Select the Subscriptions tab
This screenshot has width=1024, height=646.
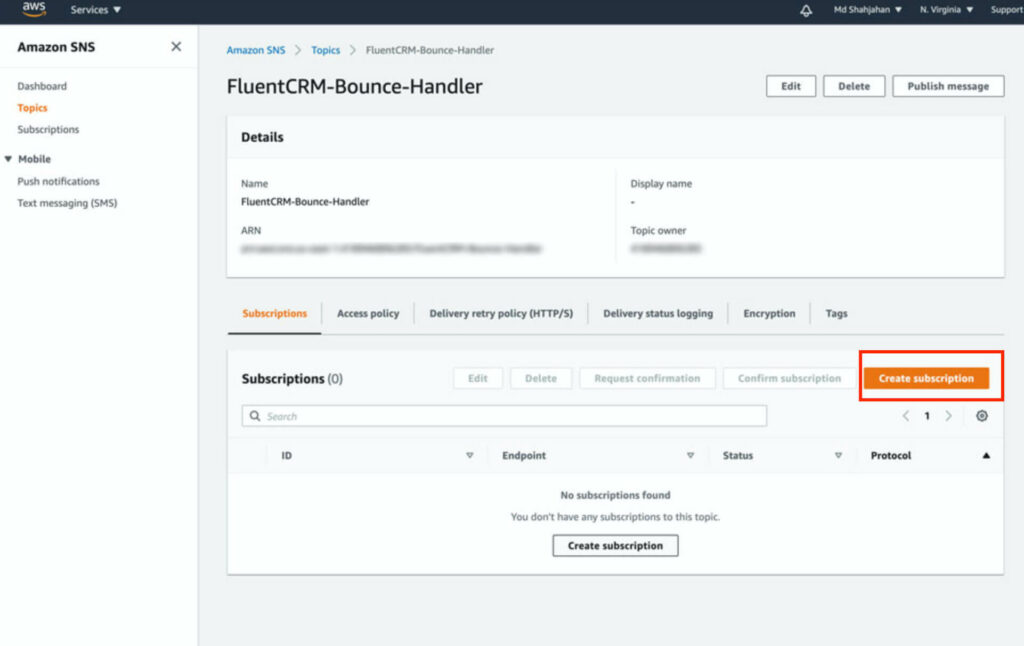tap(274, 314)
